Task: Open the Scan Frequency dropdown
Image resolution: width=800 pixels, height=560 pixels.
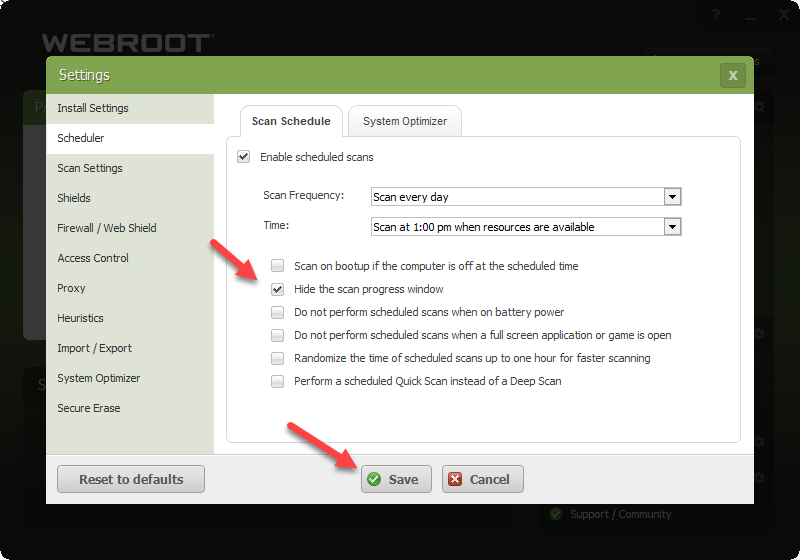Action: (x=526, y=197)
